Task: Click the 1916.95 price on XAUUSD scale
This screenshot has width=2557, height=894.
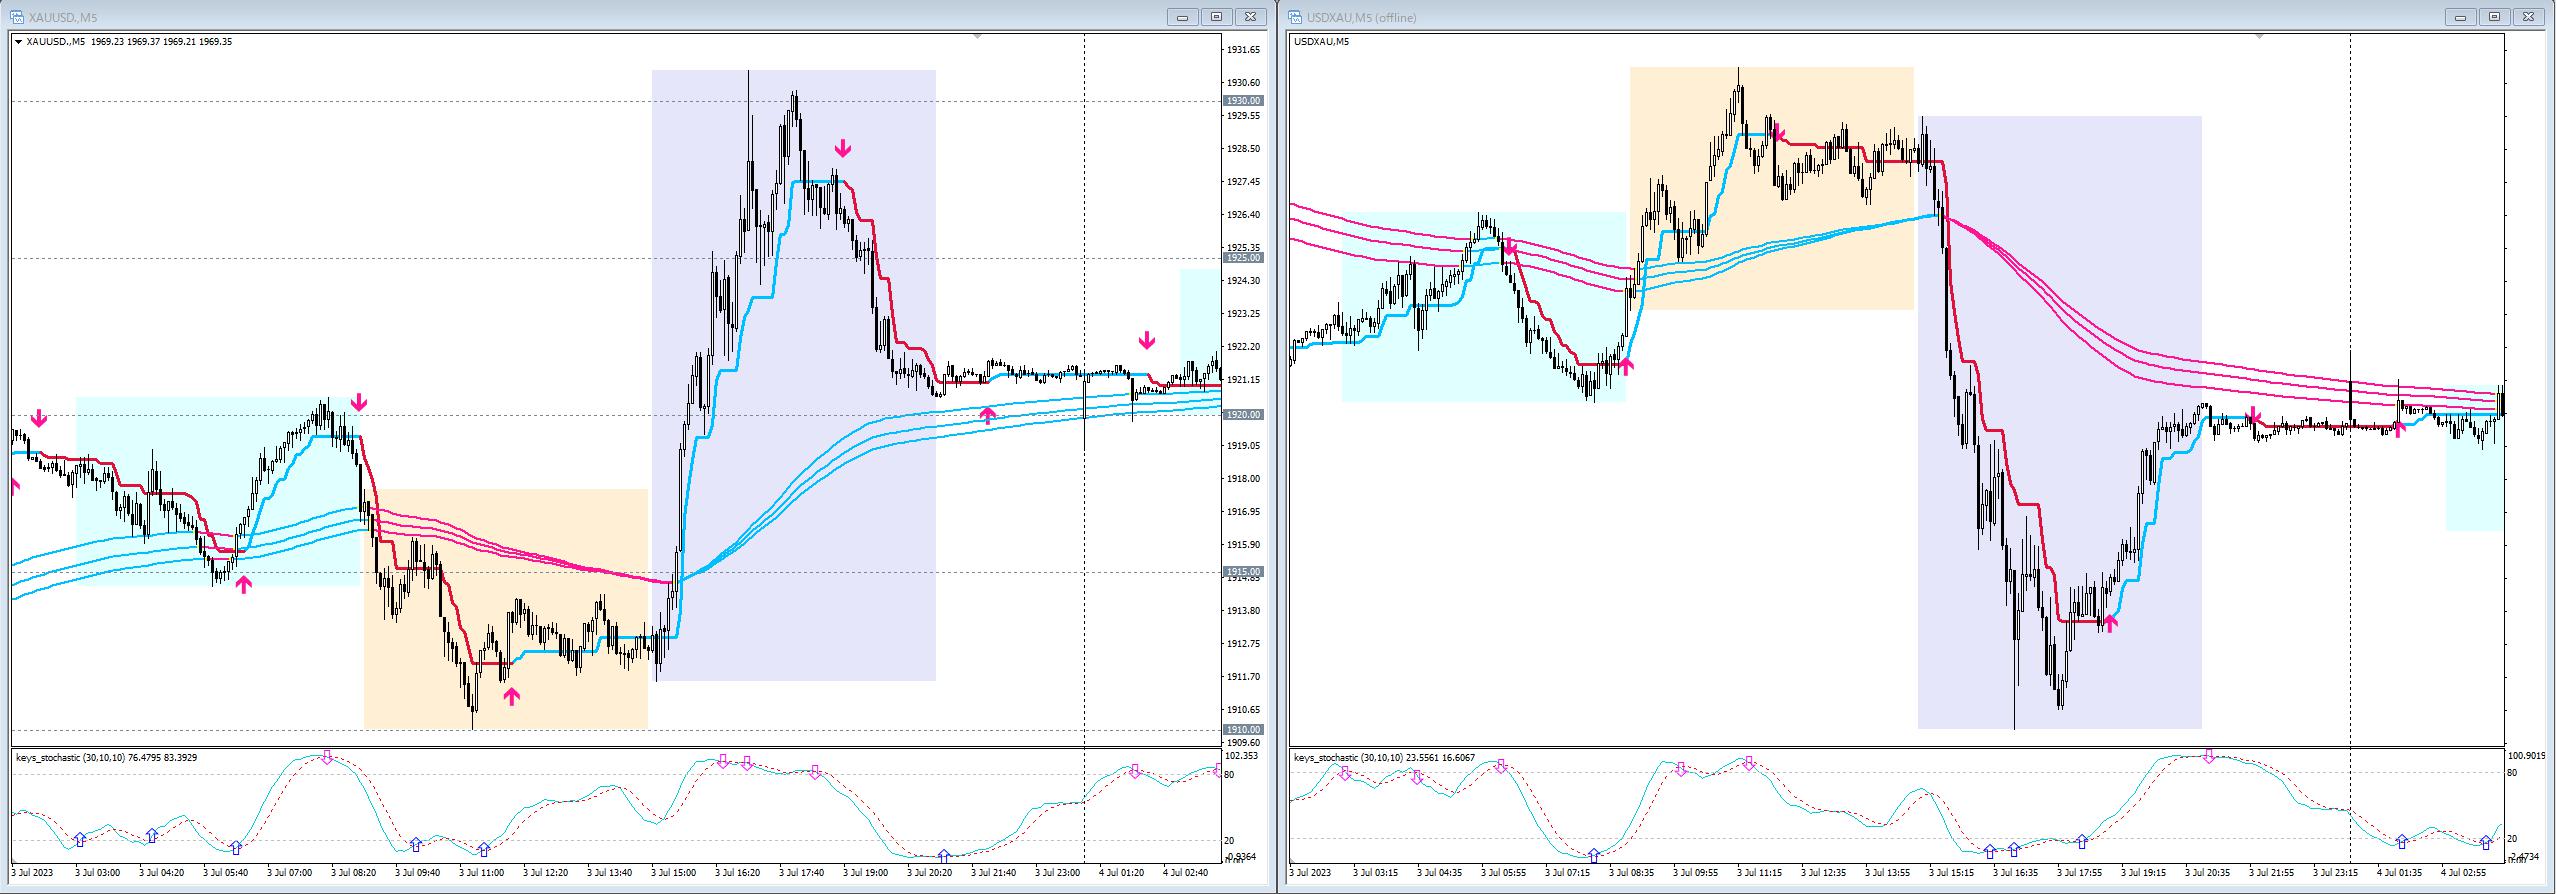Action: click(x=1244, y=512)
